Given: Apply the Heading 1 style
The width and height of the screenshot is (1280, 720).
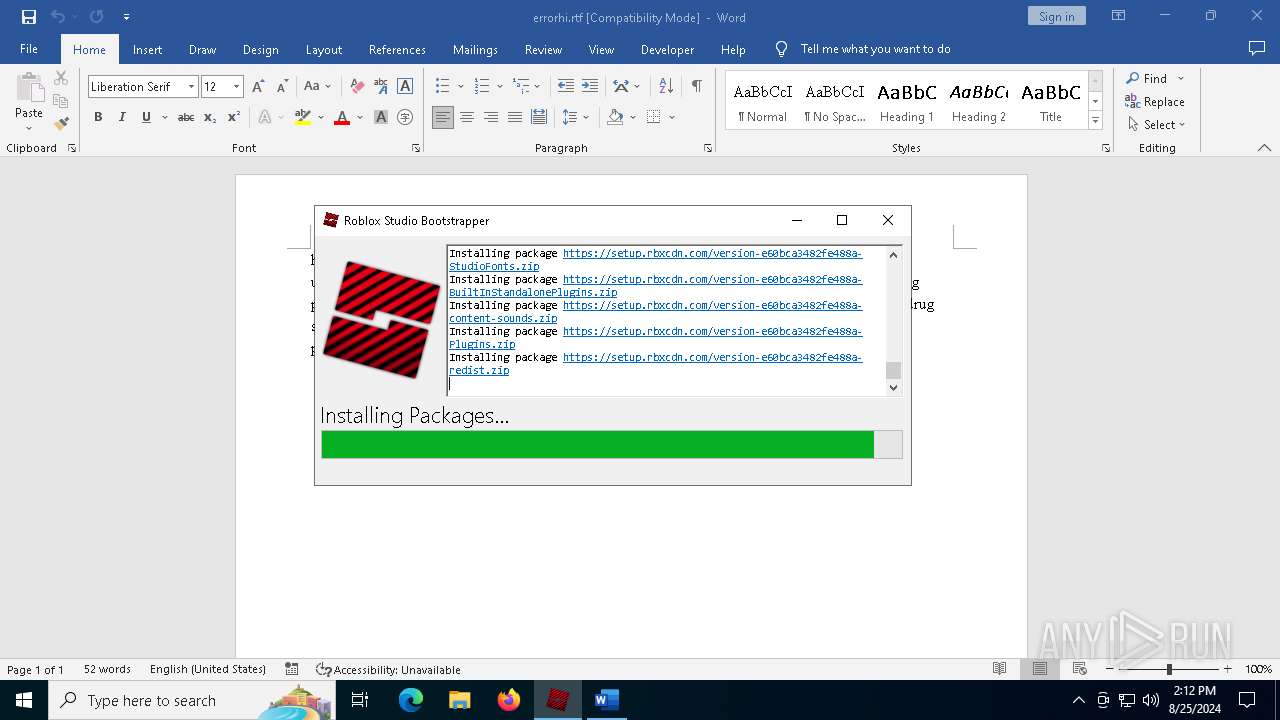Looking at the screenshot, I should pos(907,101).
